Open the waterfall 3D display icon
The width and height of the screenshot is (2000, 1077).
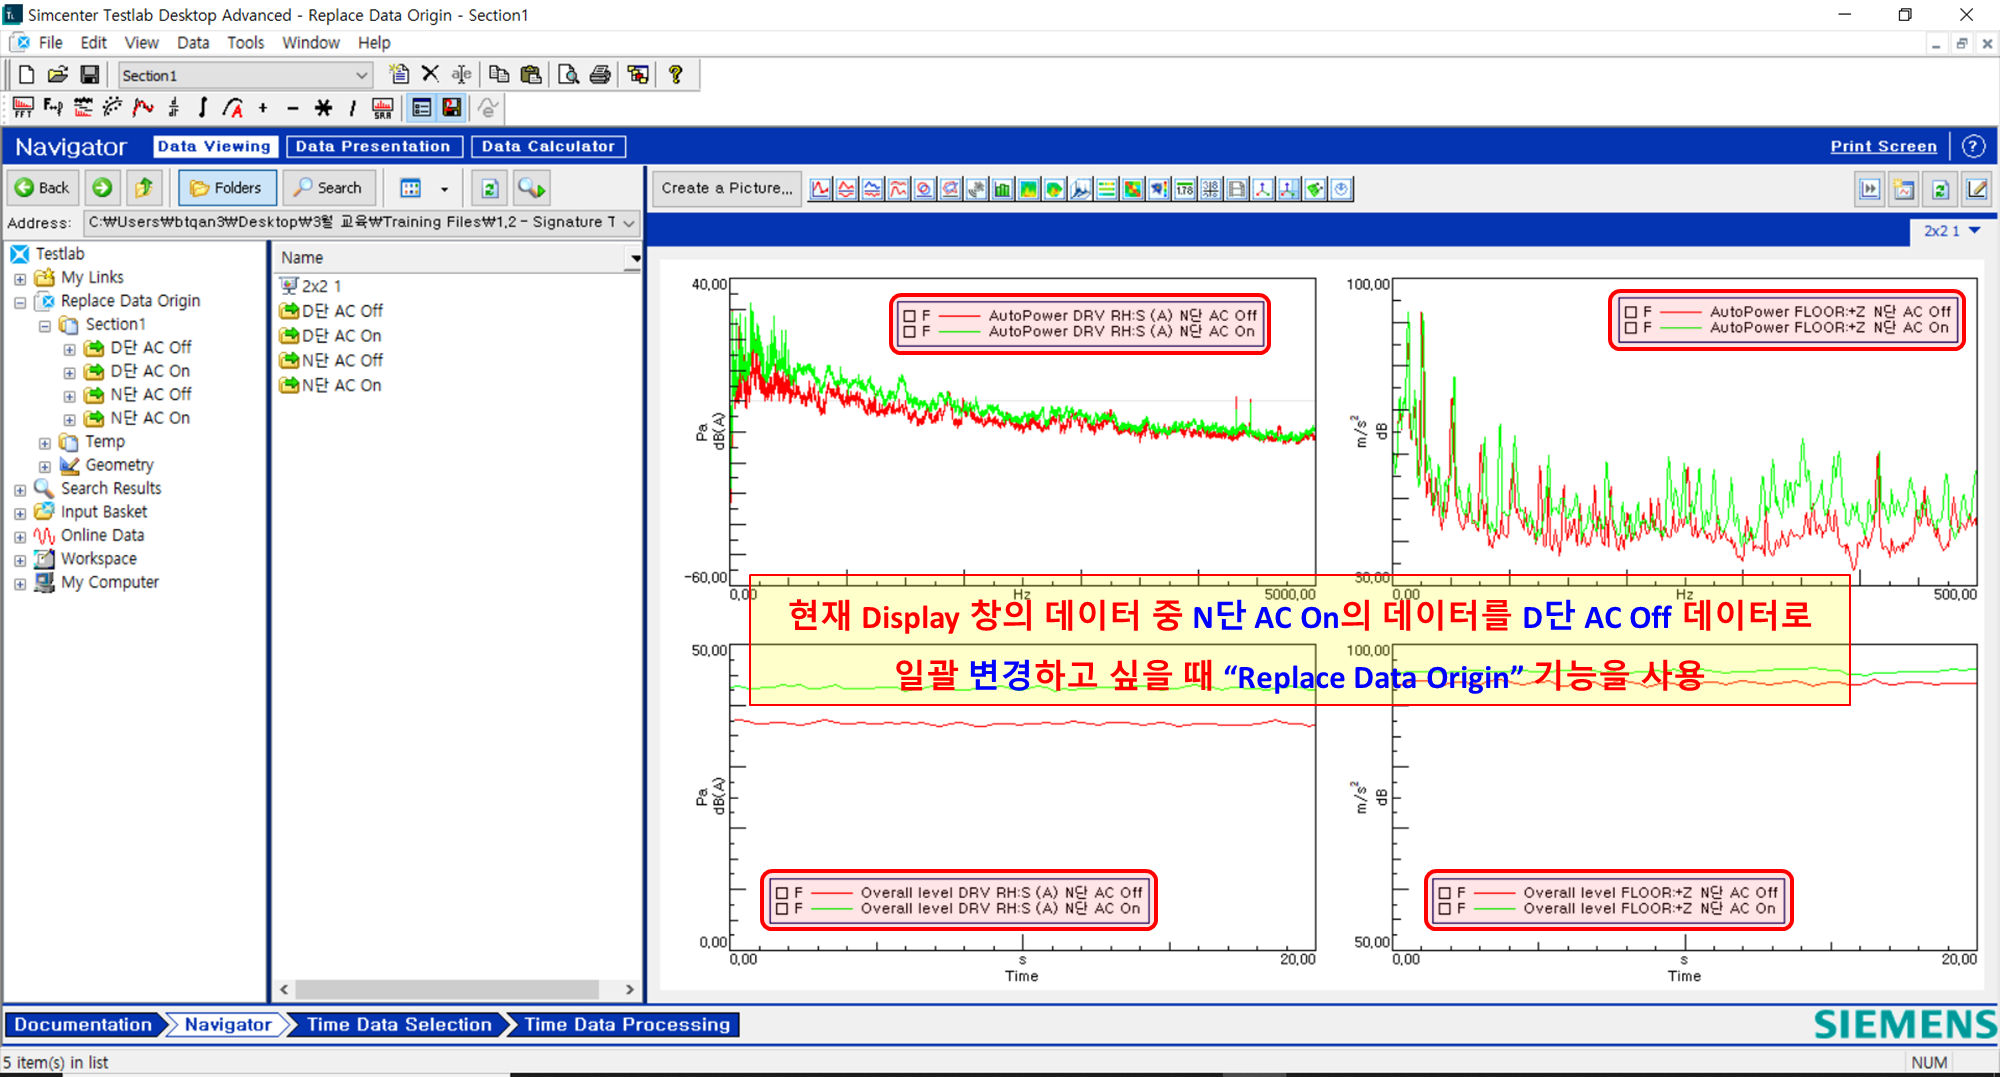[1081, 188]
